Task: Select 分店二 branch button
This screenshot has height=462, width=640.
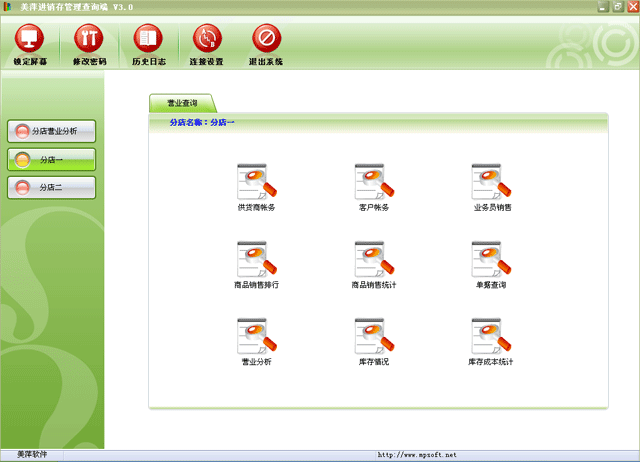Action: [52, 187]
